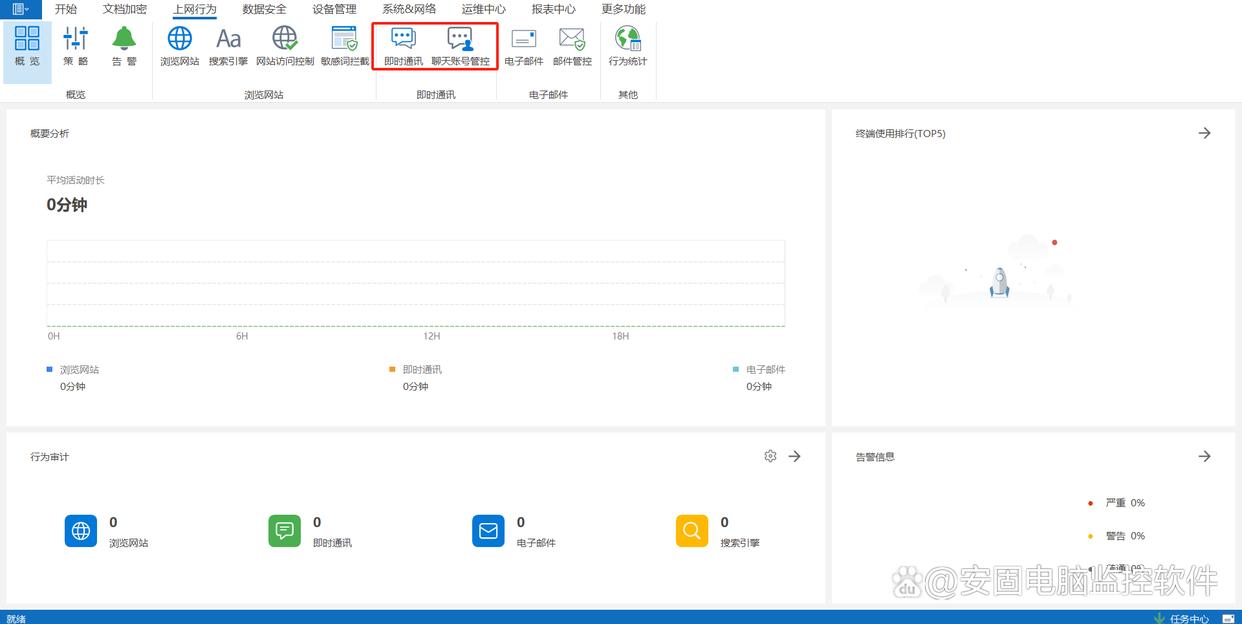Expand 终端使用排行 panel with arrow
1242x624 pixels.
[1204, 133]
